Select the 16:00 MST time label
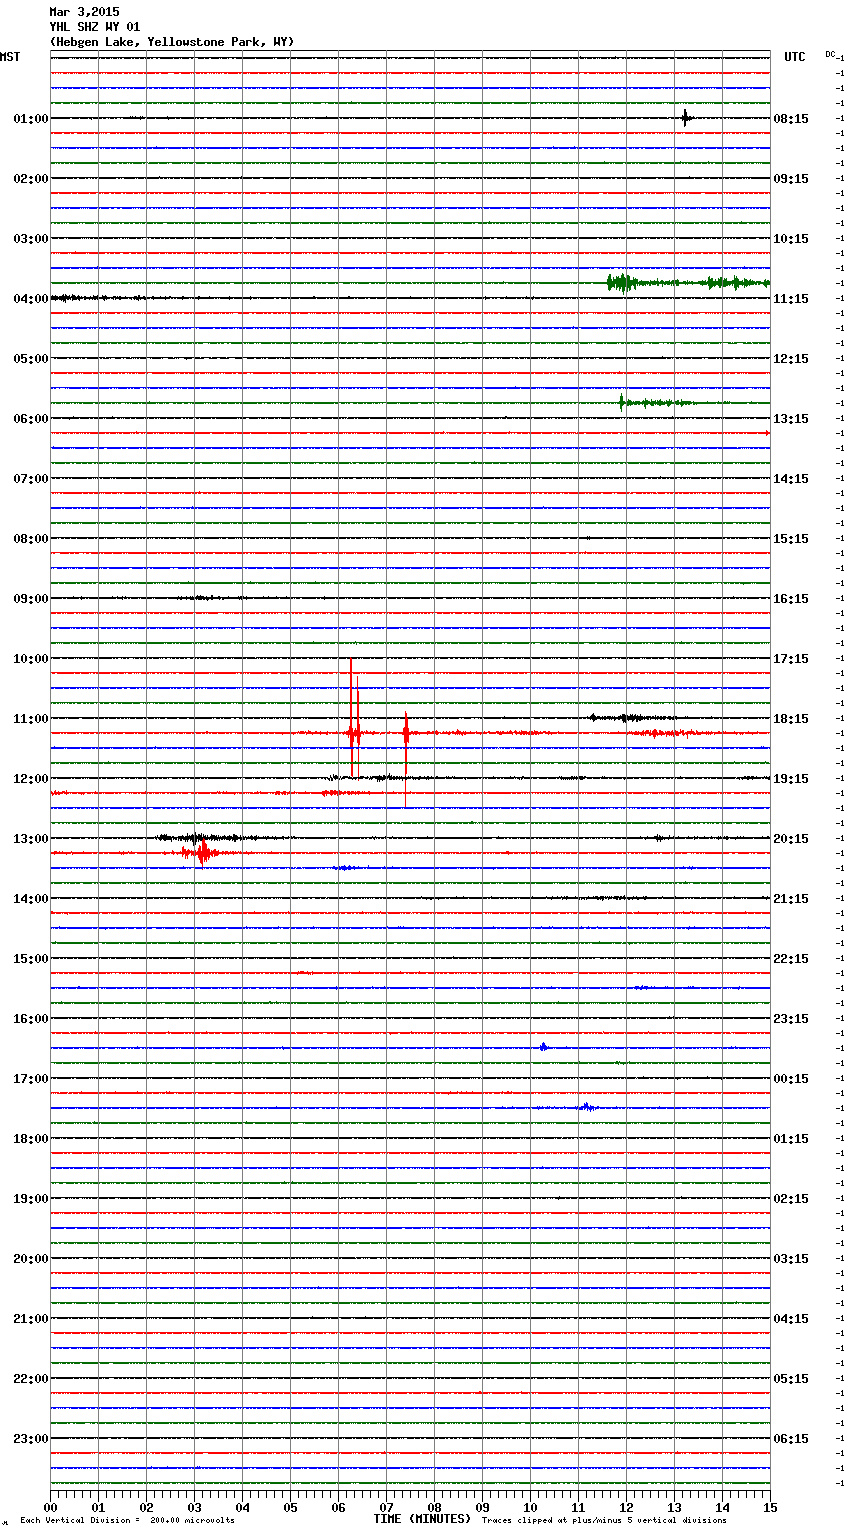 click(31, 1019)
